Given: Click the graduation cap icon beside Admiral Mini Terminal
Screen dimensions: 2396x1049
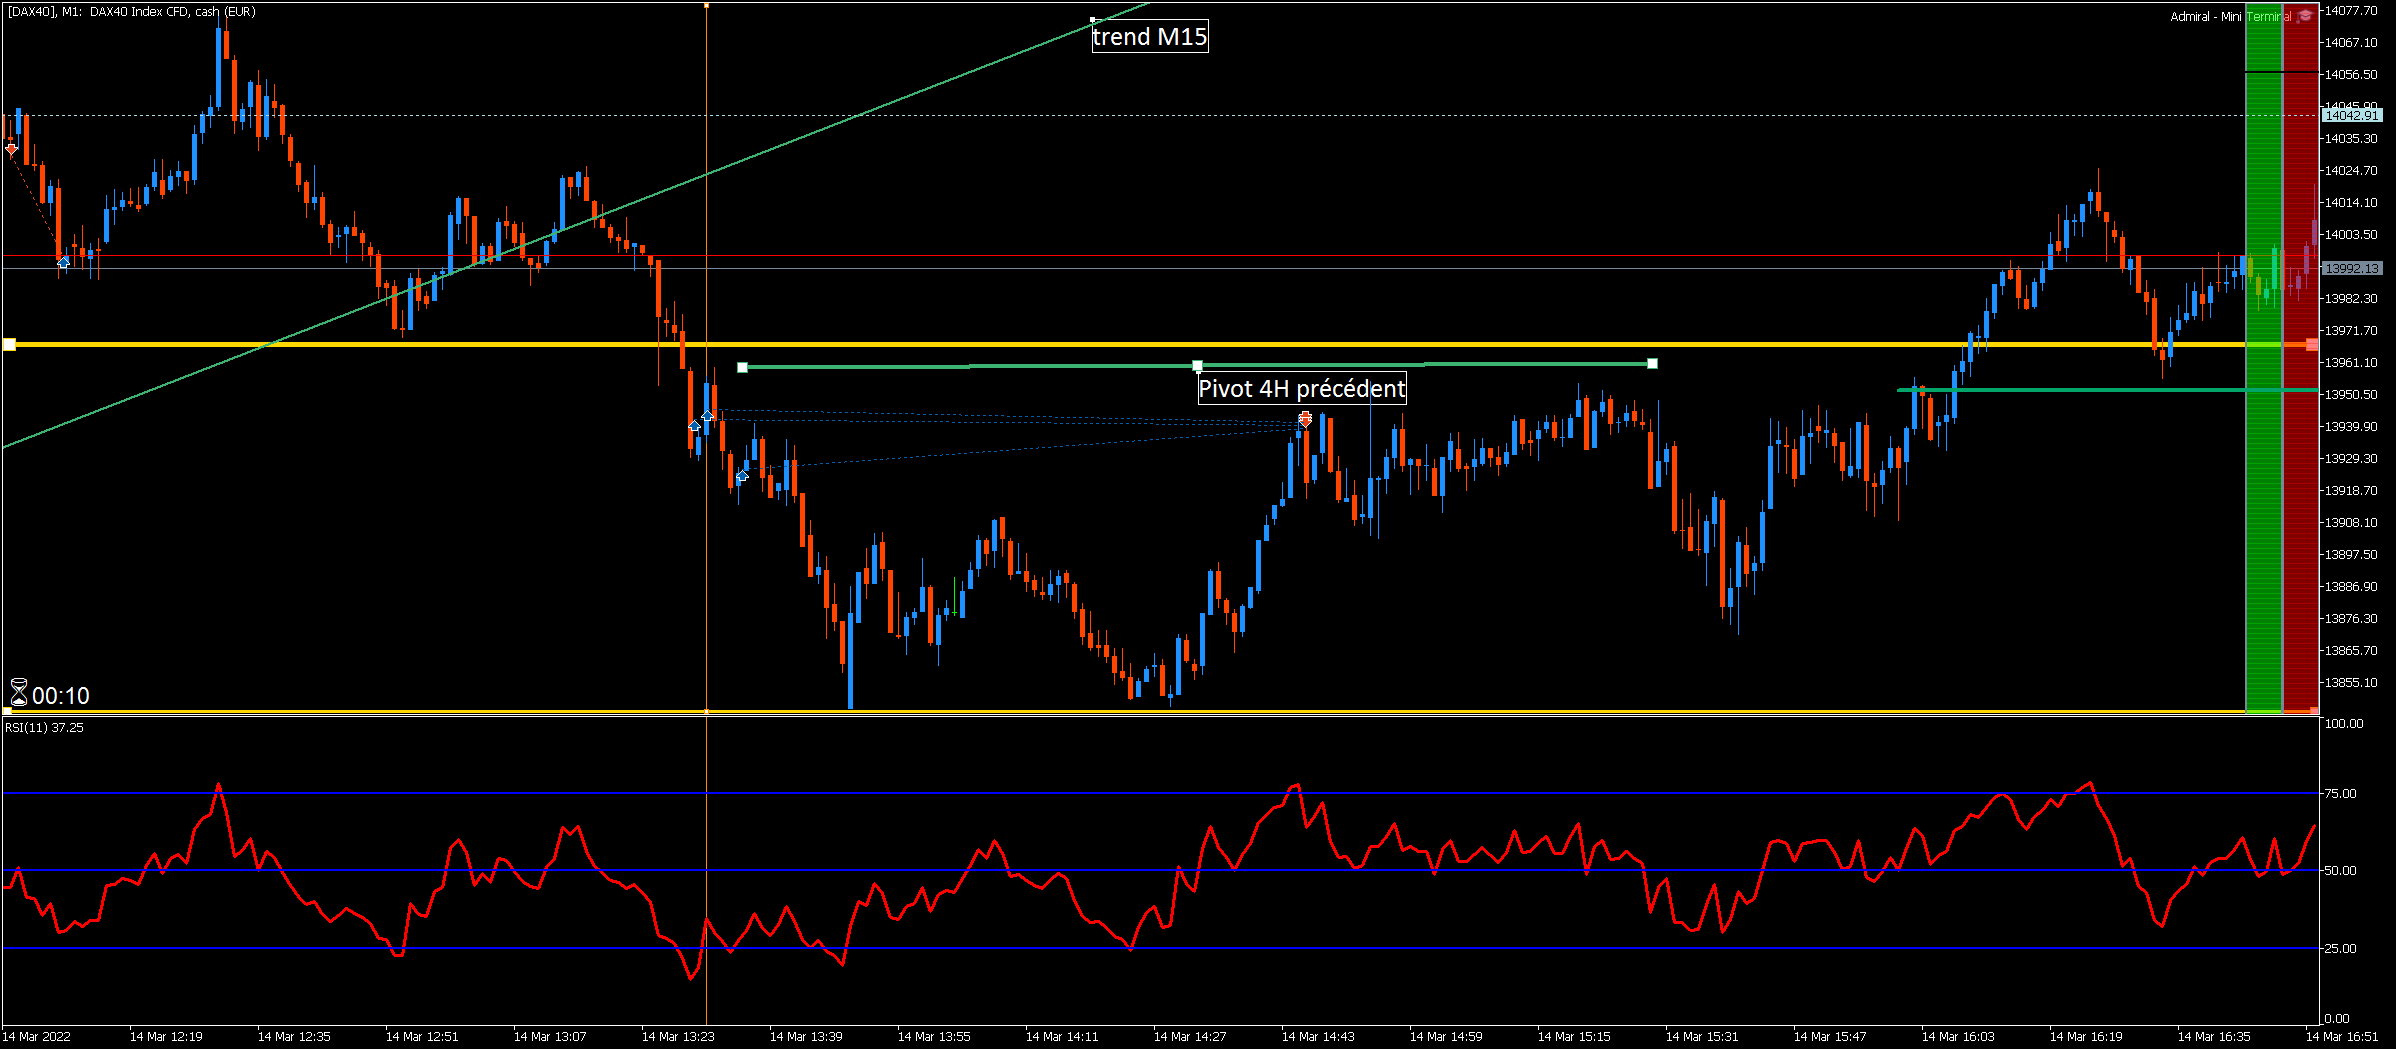Looking at the screenshot, I should pos(2305,16).
